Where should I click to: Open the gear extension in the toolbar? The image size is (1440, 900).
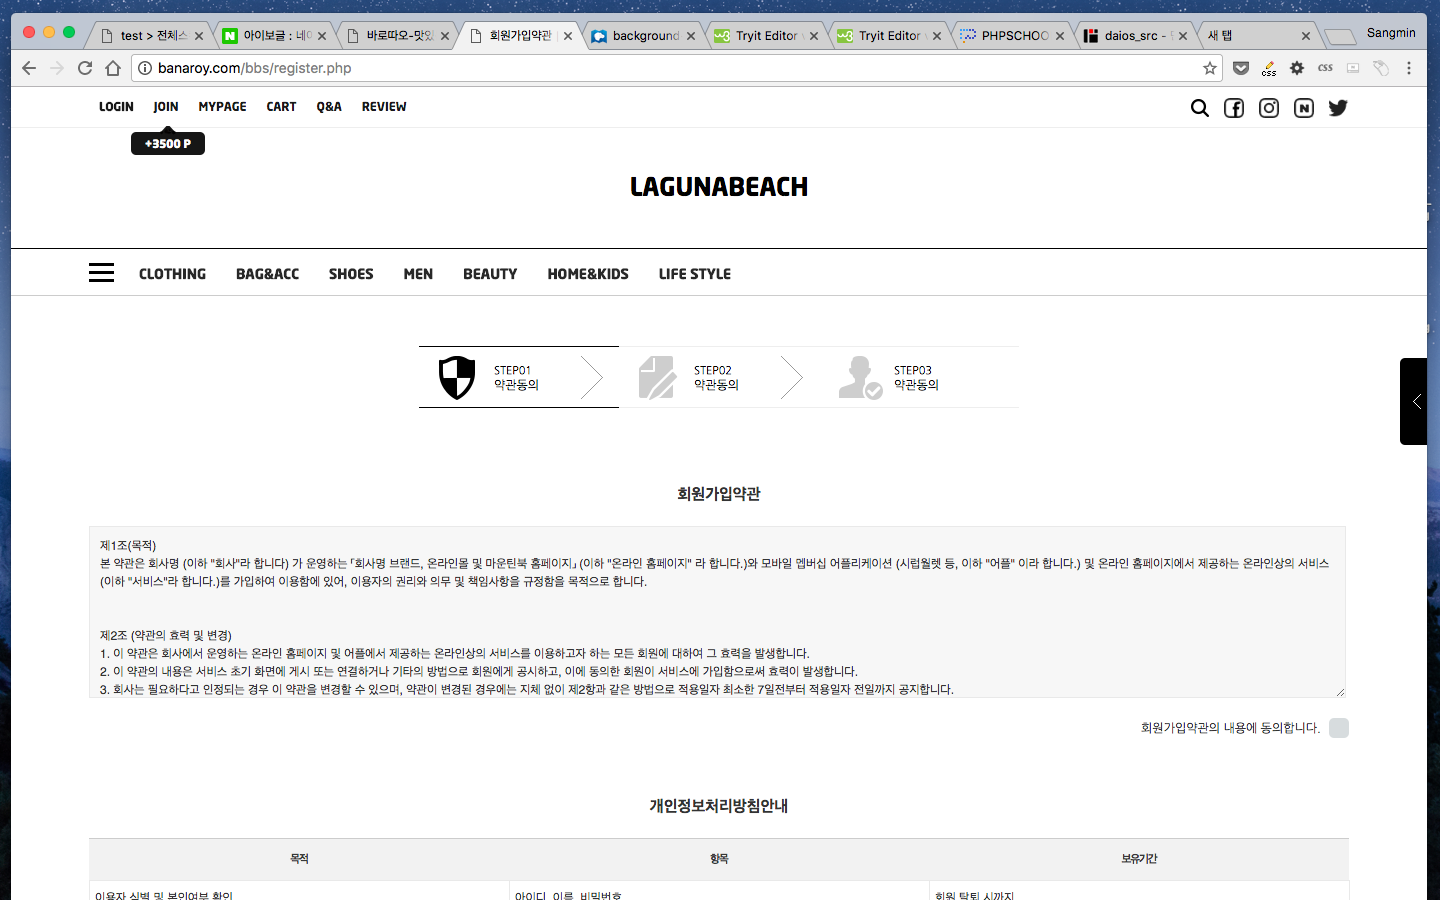click(x=1297, y=68)
